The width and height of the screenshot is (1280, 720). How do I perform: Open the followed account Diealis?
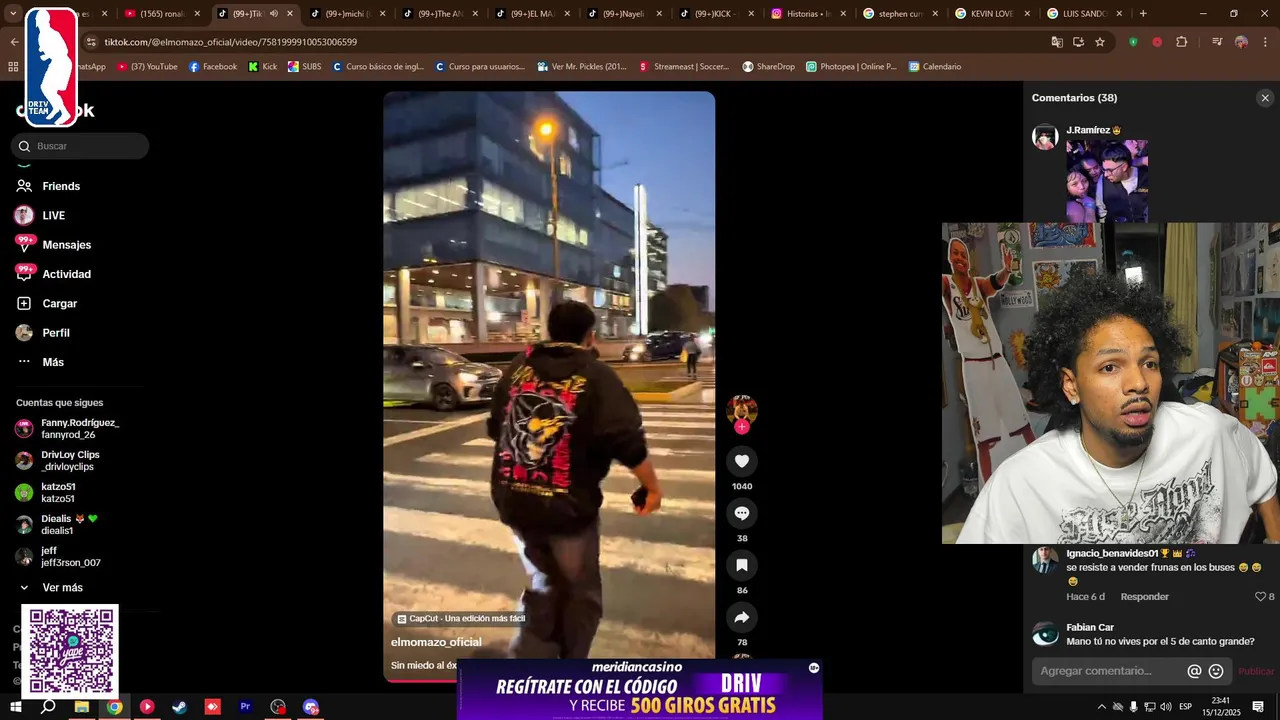click(x=57, y=525)
